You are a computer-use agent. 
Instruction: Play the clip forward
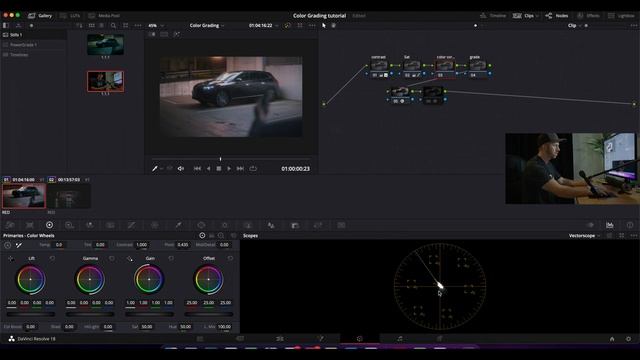pos(229,168)
